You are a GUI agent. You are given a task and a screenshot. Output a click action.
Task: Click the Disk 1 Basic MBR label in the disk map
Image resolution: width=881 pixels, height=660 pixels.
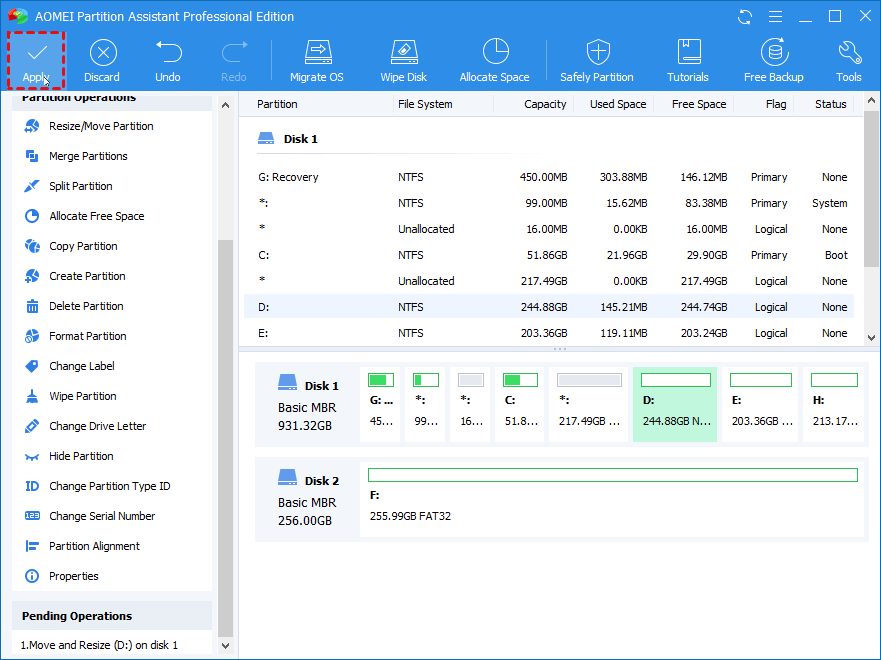[308, 404]
